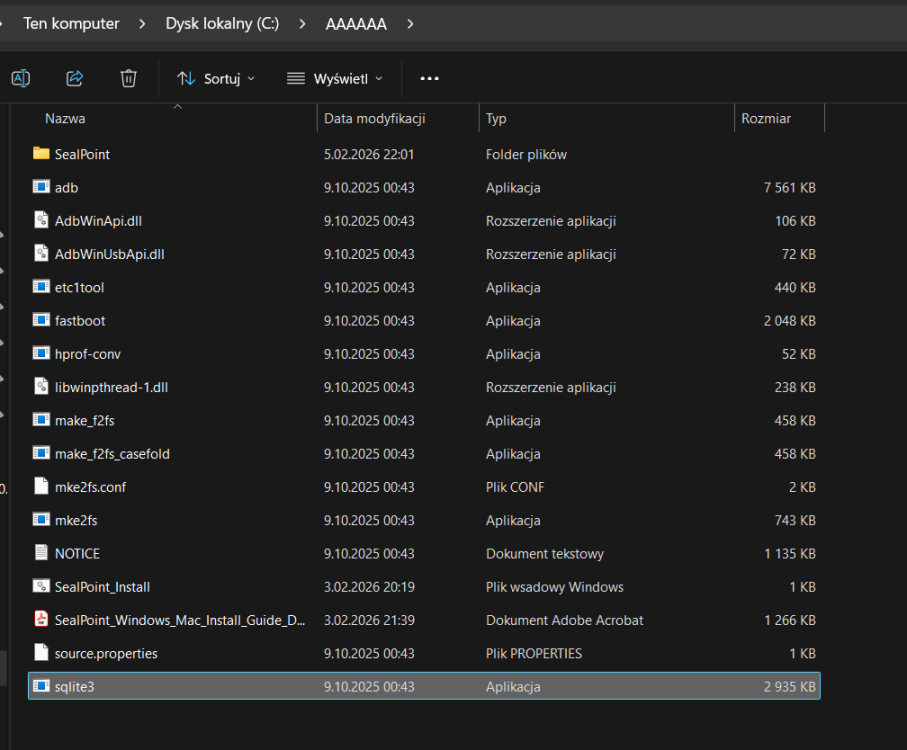The width and height of the screenshot is (907, 750).
Task: Click the NOTICE text document icon
Action: tap(41, 553)
